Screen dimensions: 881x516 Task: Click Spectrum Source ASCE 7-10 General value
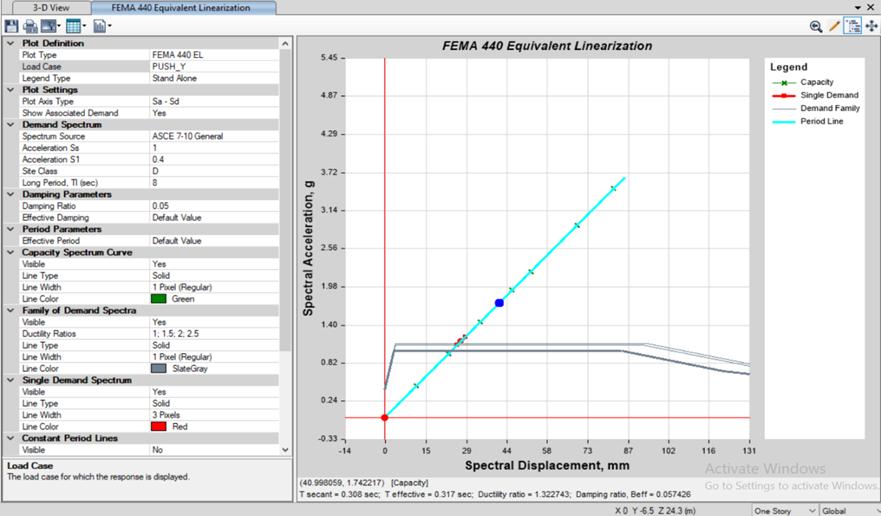[214, 136]
